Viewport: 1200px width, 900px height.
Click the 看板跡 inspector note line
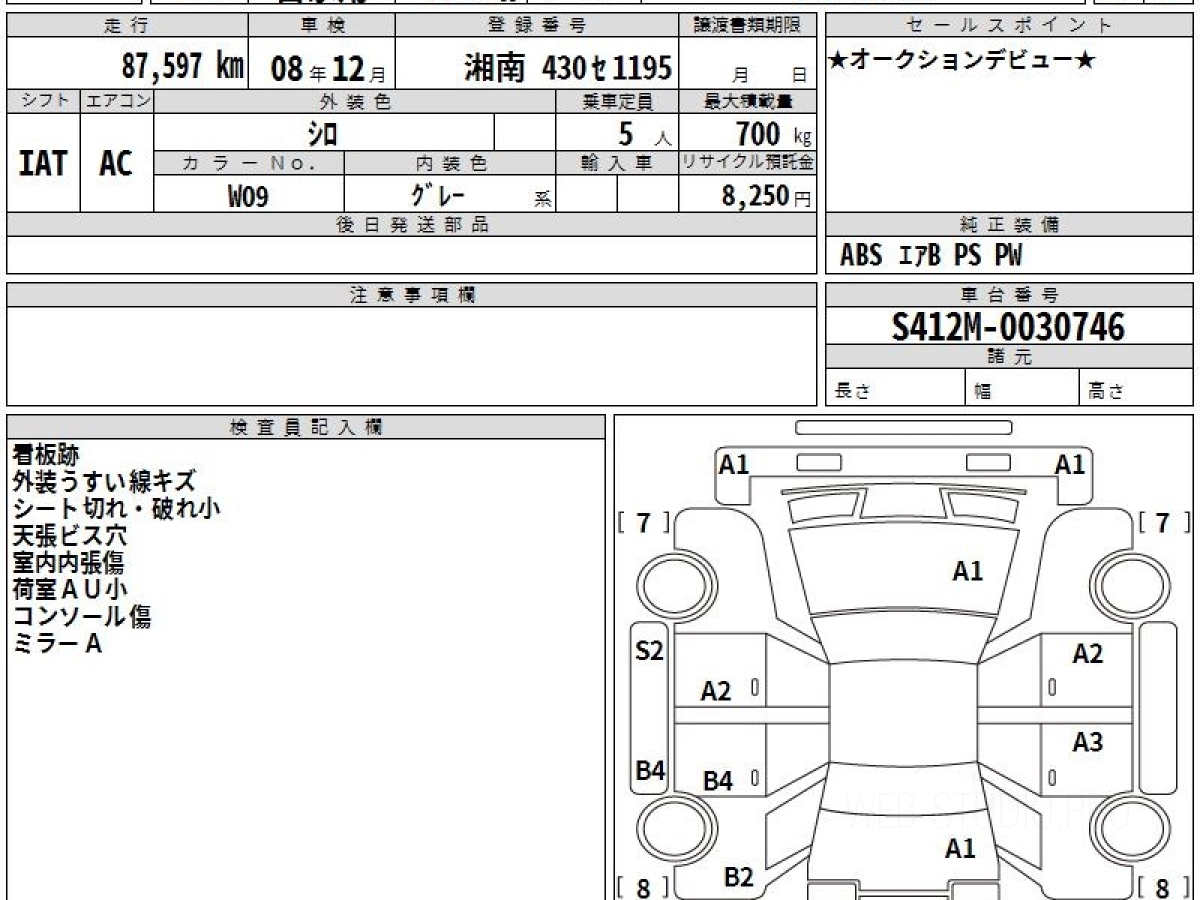tap(46, 454)
